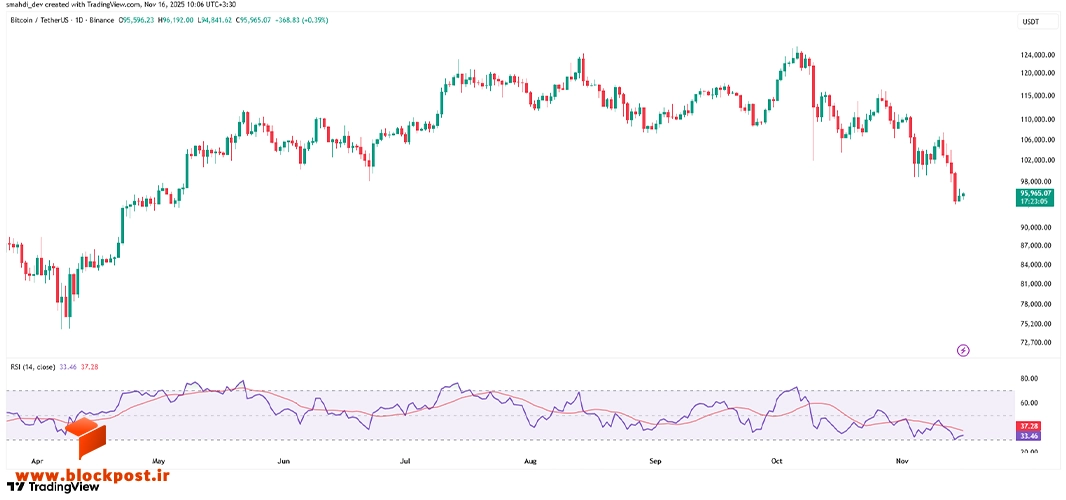This screenshot has width=1066, height=500.
Task: Click the 87,000.00 price axis label
Action: coord(1036,246)
